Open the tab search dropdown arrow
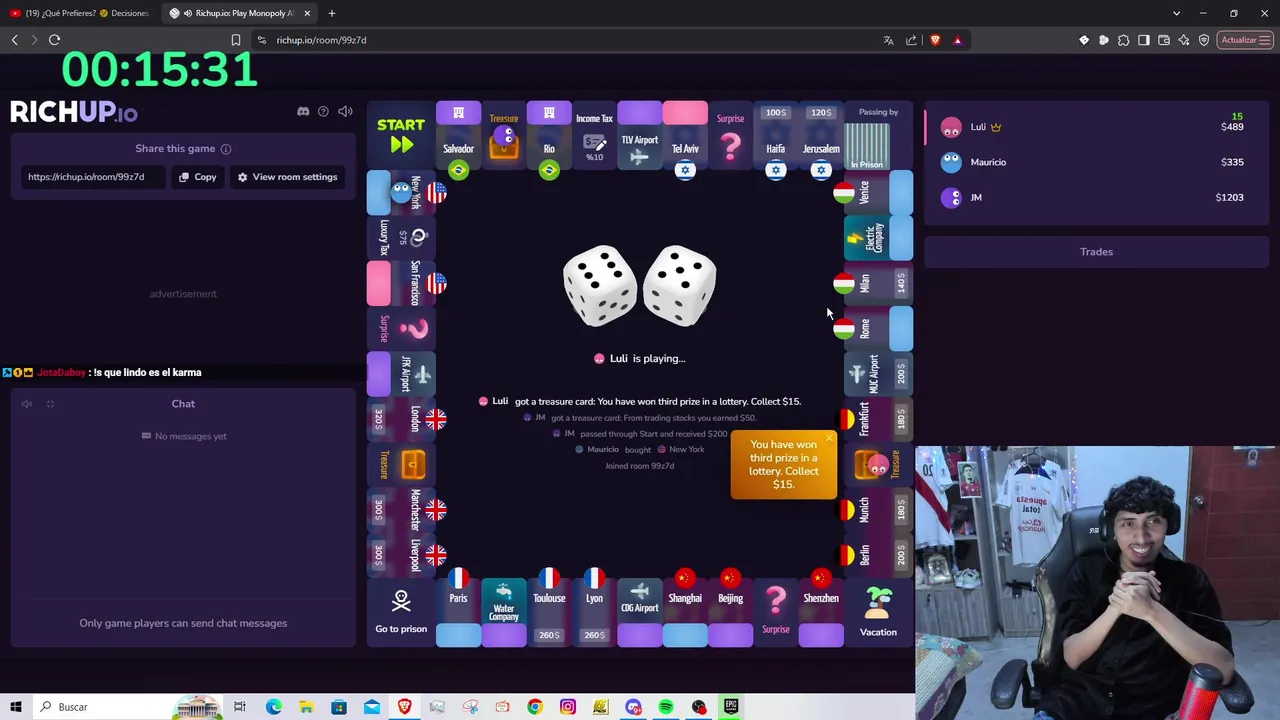 click(x=1177, y=13)
